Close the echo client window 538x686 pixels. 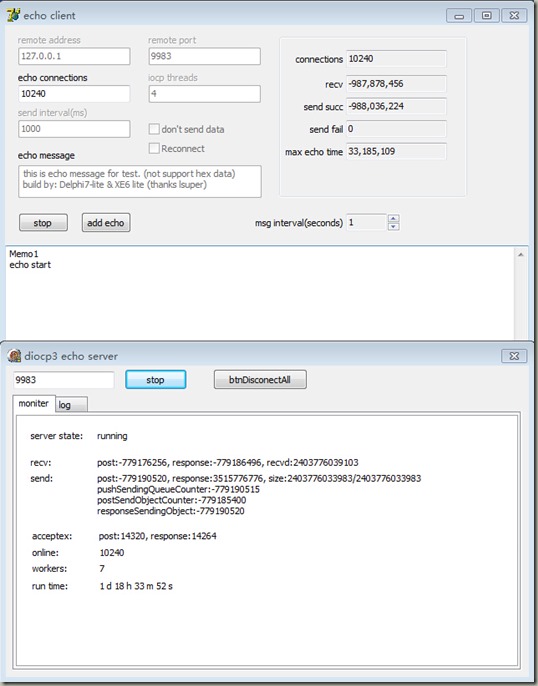514,15
